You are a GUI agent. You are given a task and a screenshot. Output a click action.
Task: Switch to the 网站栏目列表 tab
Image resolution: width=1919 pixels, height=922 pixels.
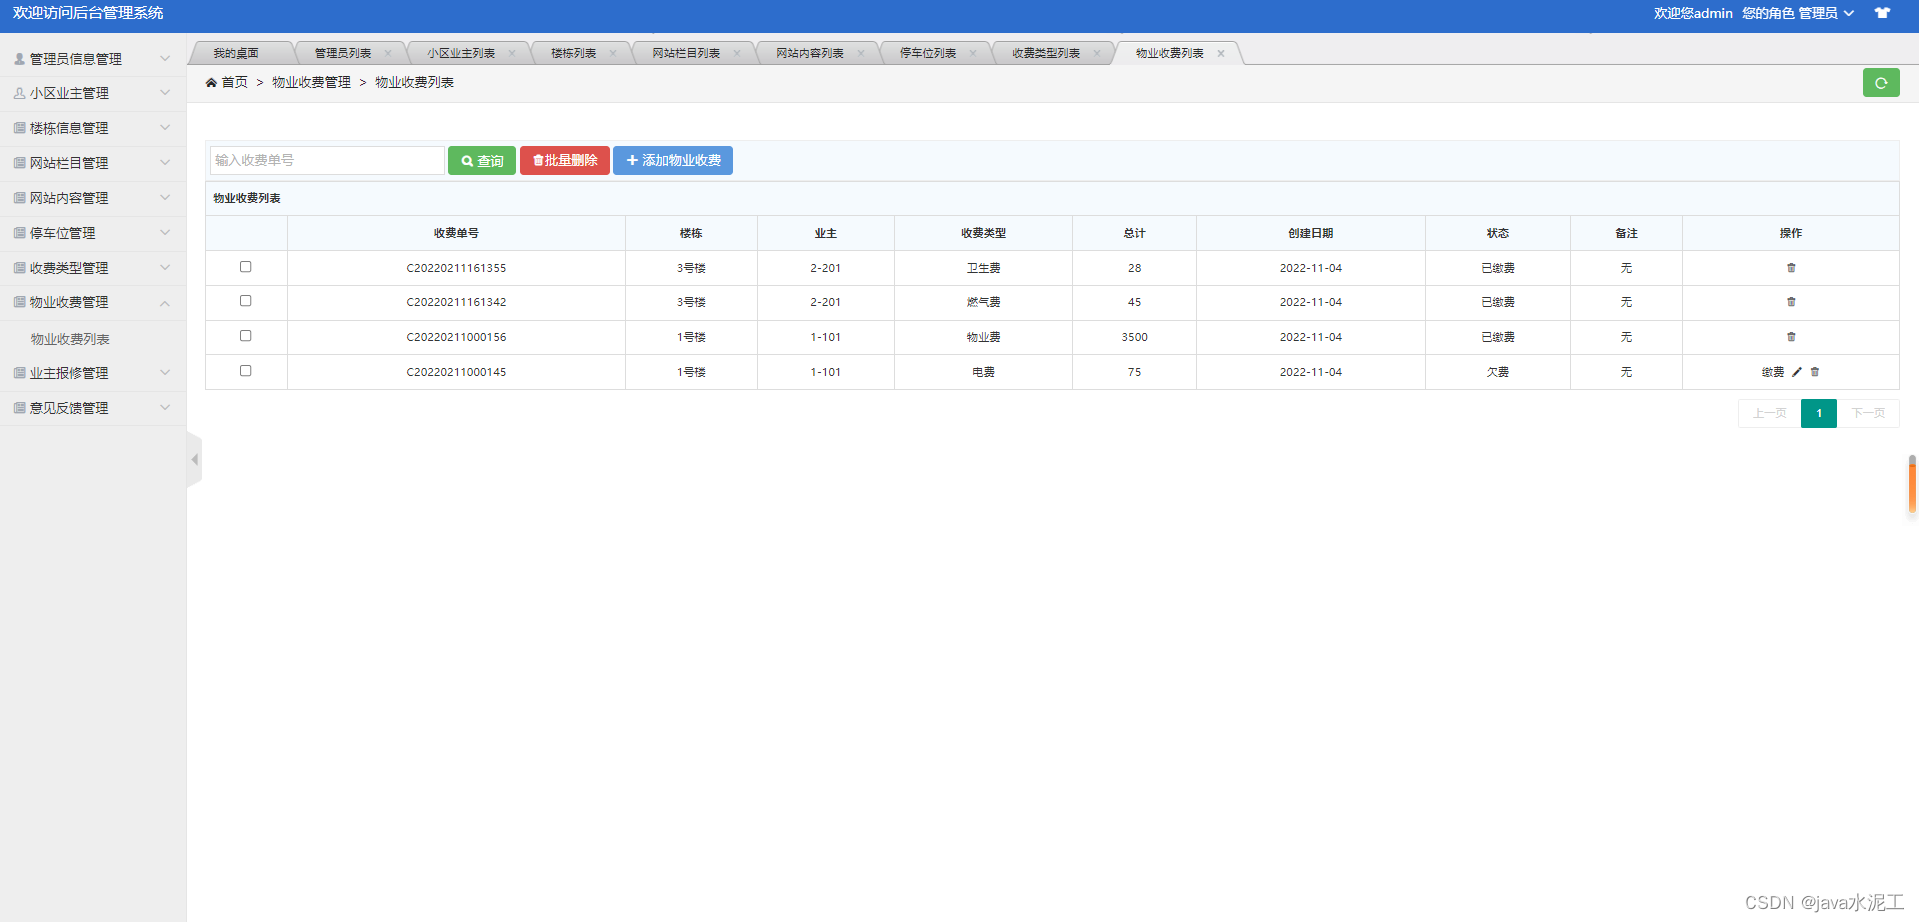(686, 53)
